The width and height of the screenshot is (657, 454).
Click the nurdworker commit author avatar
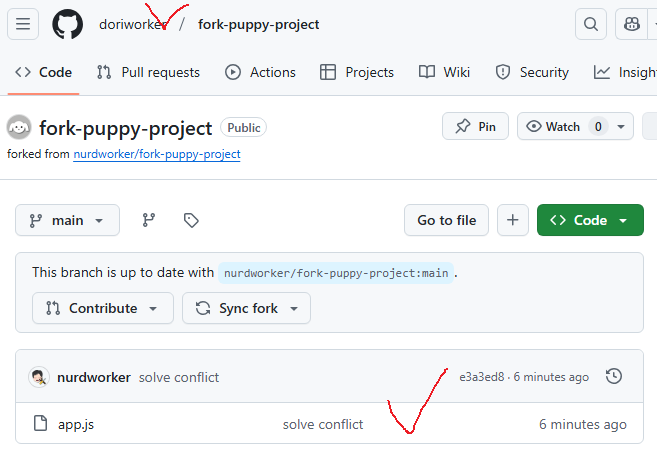click(39, 377)
